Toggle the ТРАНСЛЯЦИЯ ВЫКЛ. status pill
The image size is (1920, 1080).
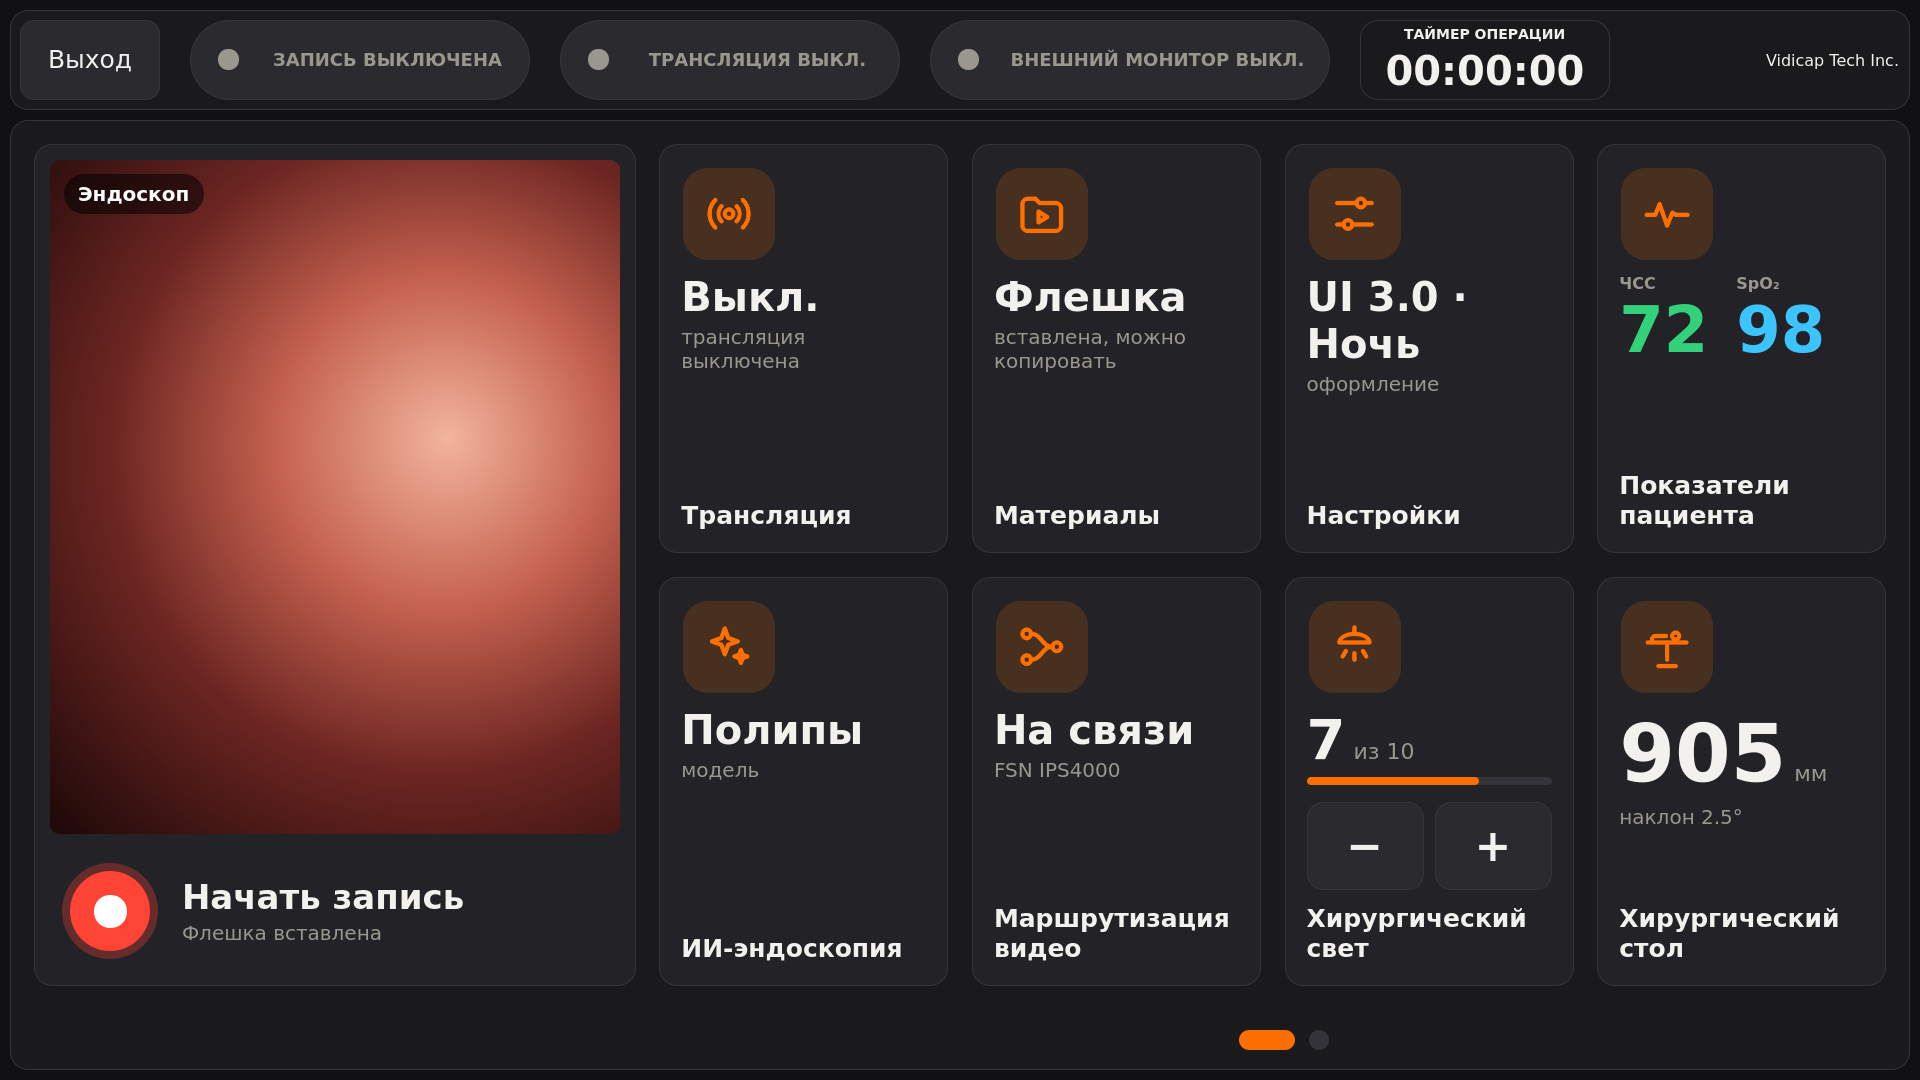click(730, 60)
